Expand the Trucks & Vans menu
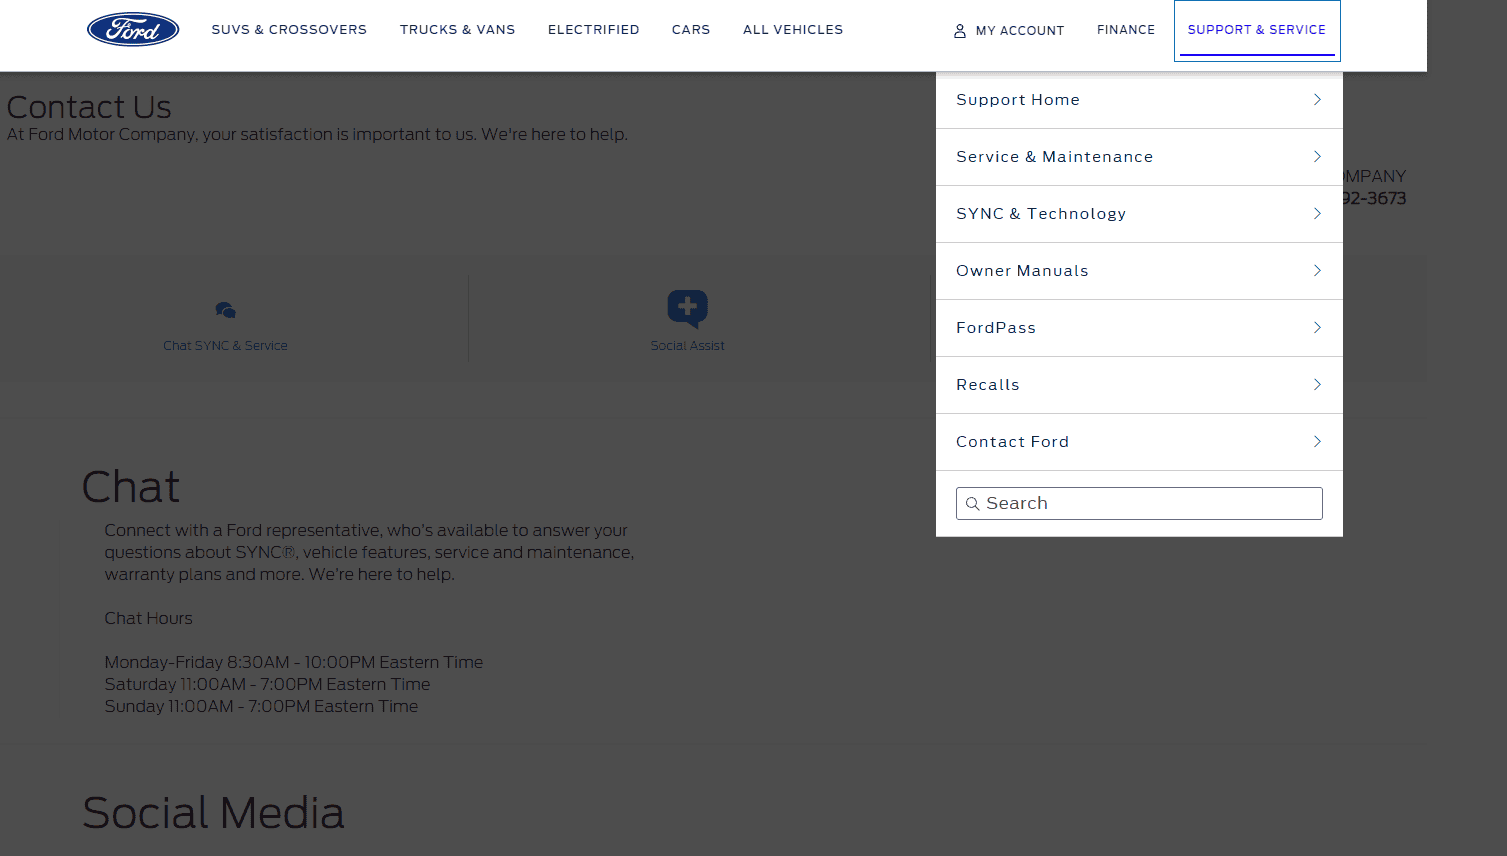 457,30
